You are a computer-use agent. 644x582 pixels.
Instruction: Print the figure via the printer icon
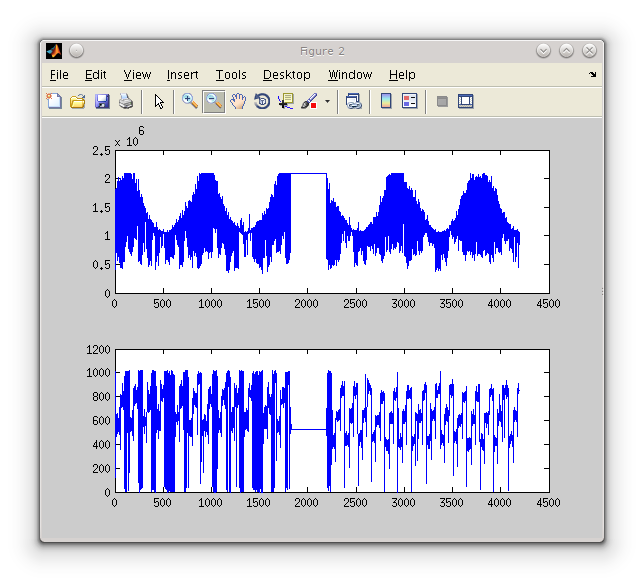coord(126,101)
